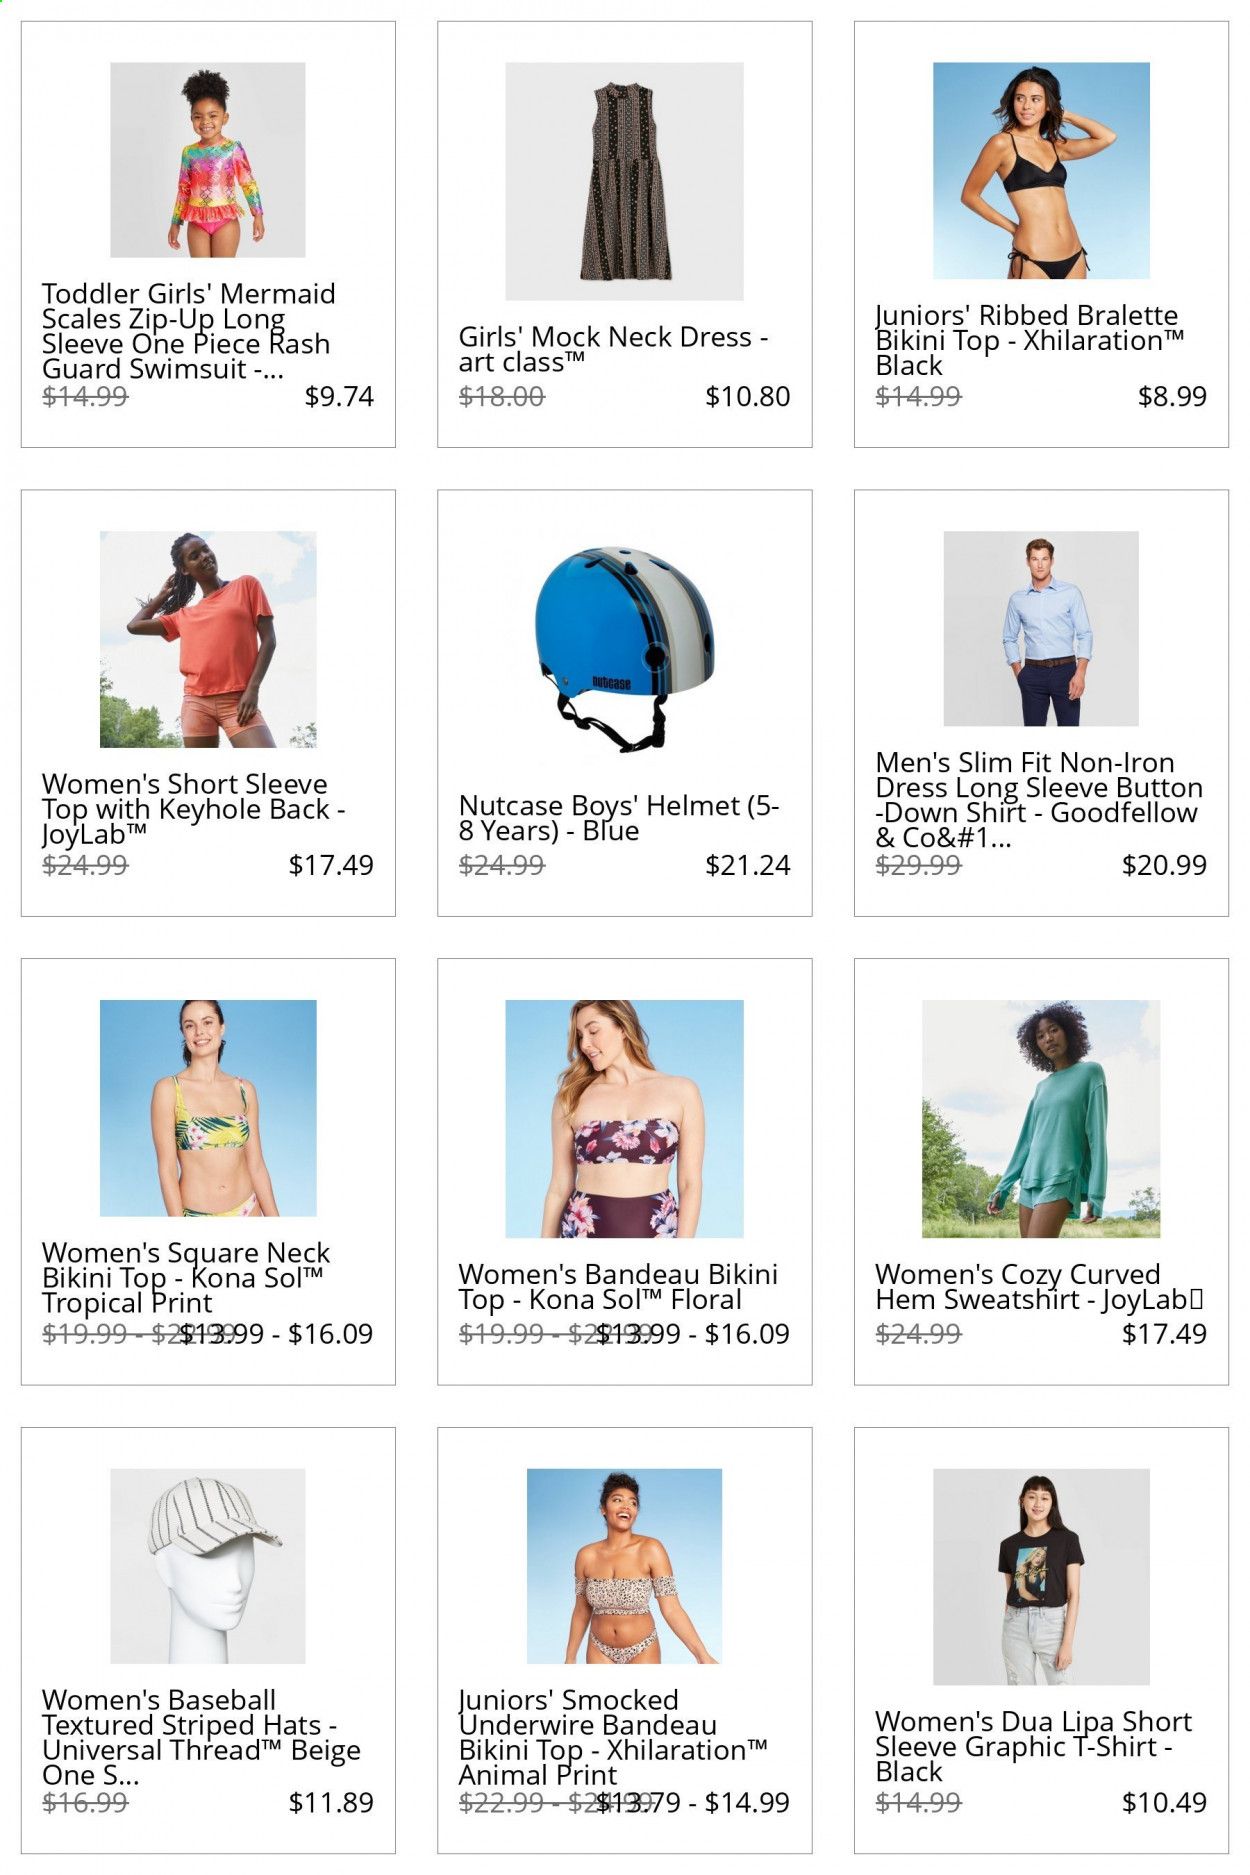Click the Women's Baseball Textured Striped Hats title
The width and height of the screenshot is (1250, 1875).
pos(201,1737)
